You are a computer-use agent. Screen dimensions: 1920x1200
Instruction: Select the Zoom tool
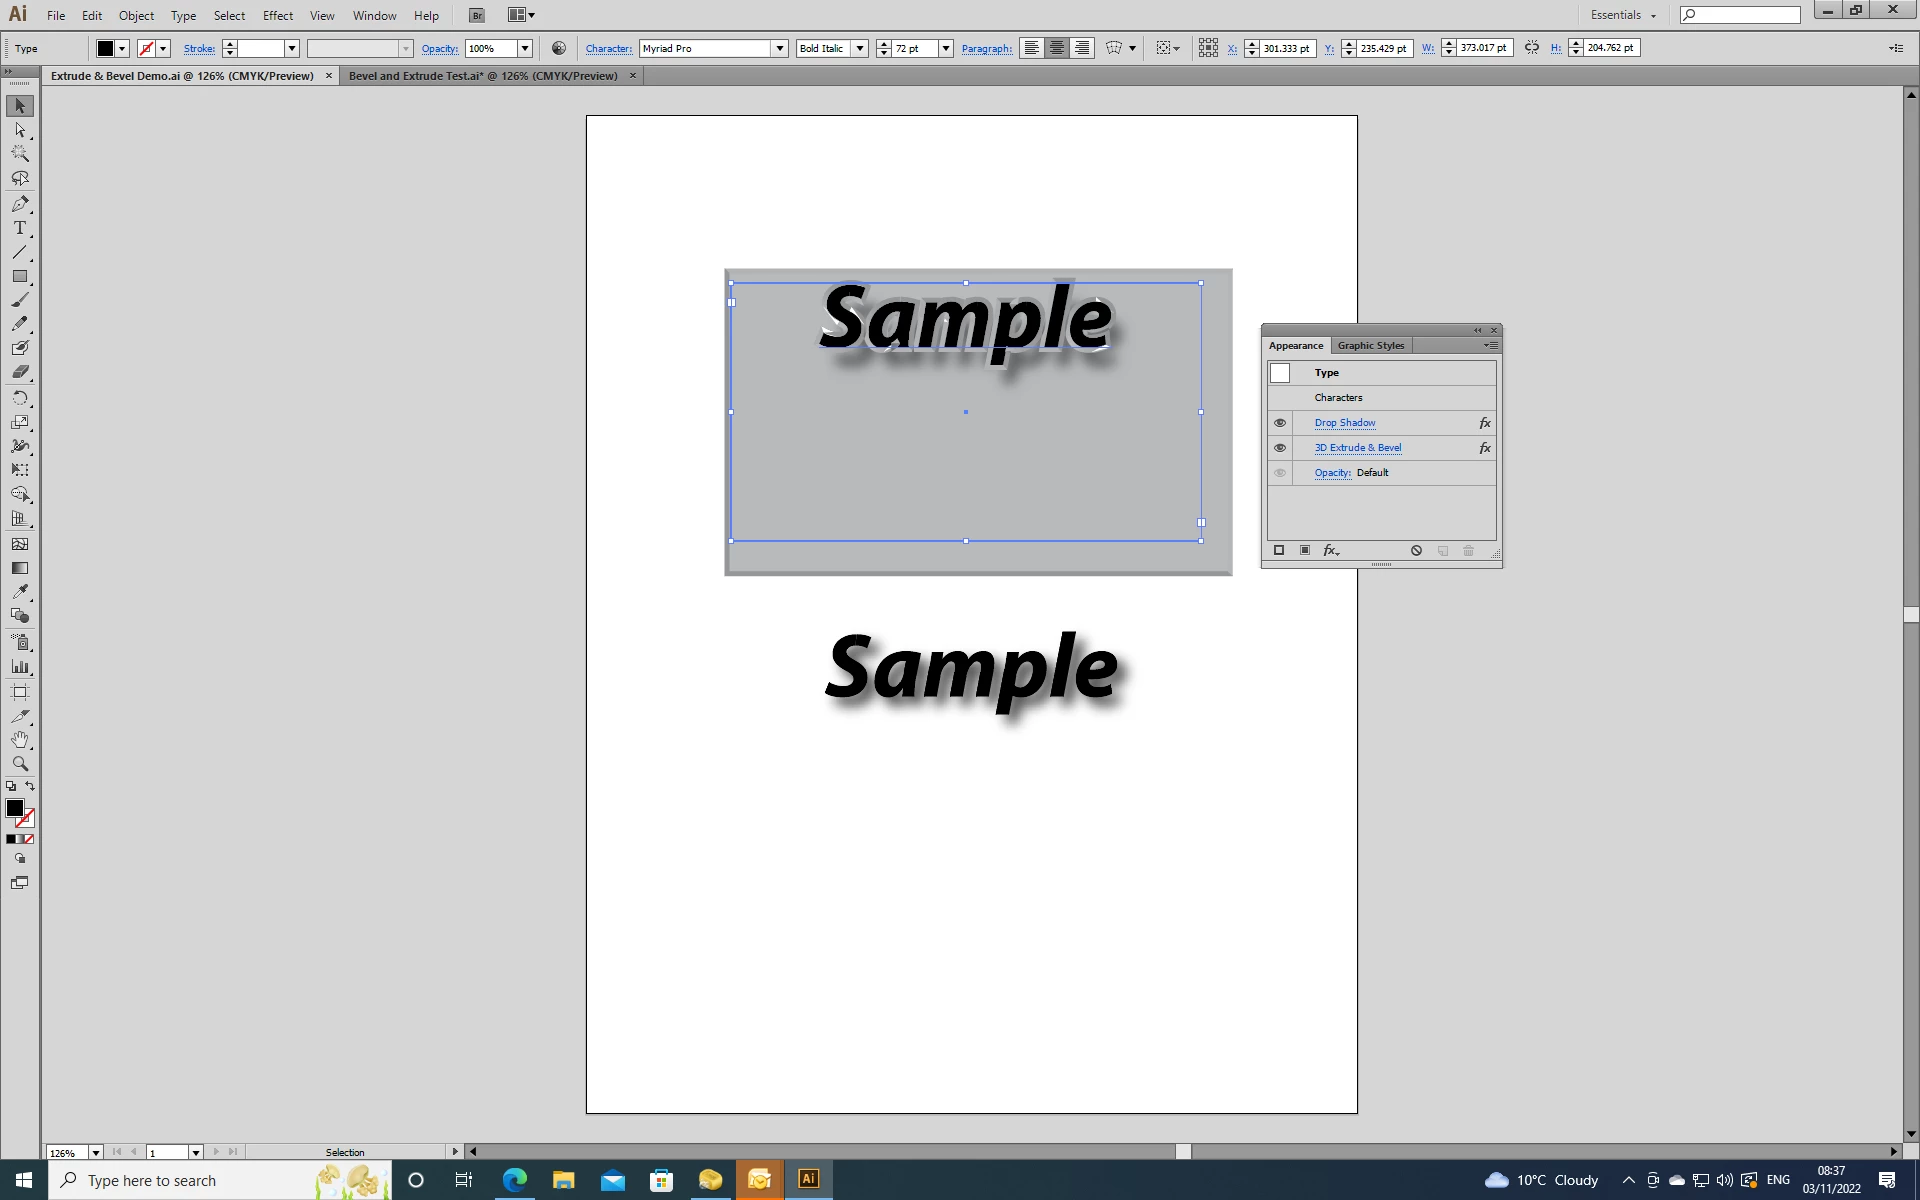click(20, 764)
